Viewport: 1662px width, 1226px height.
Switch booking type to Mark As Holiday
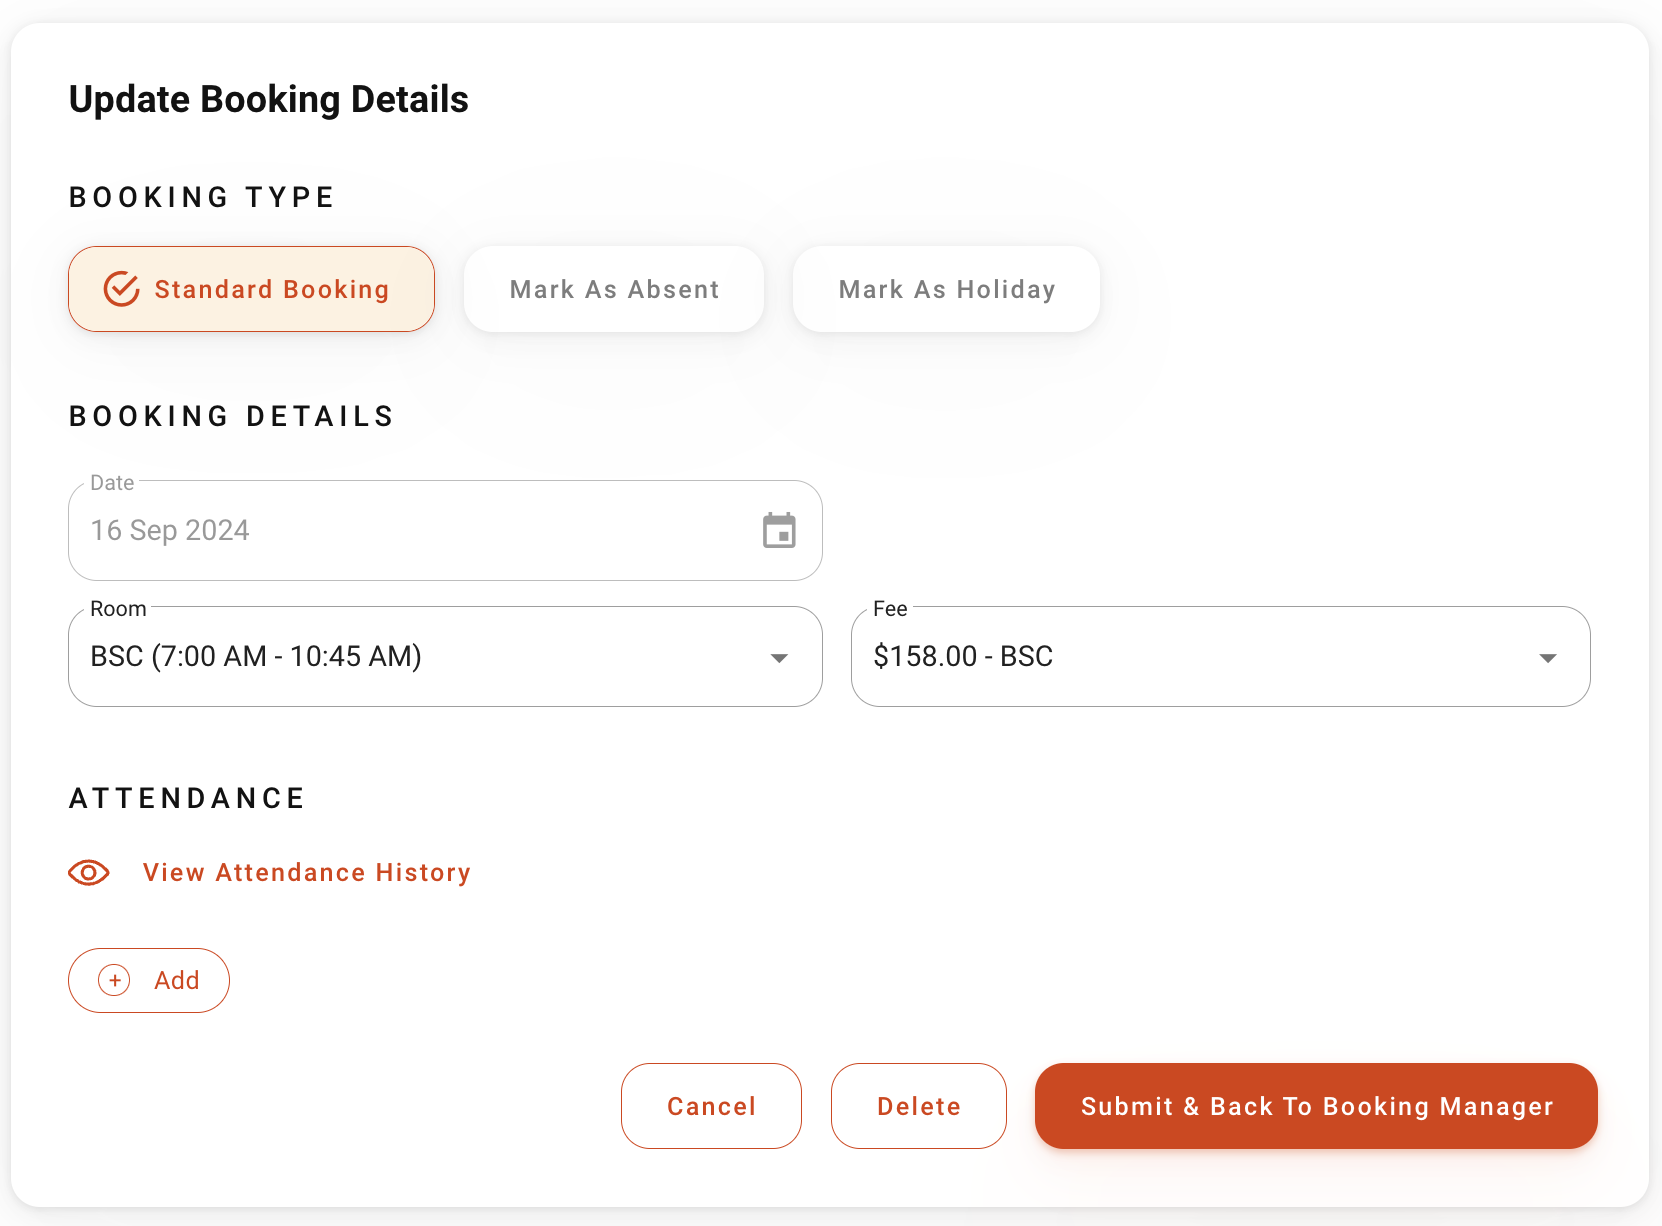[946, 289]
